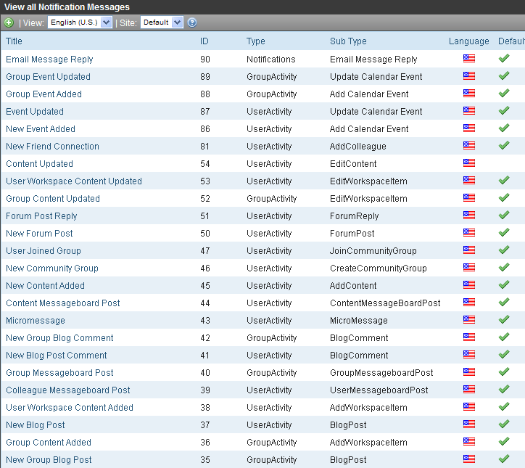Click the flag icon for Forum Post Reply

point(469,215)
